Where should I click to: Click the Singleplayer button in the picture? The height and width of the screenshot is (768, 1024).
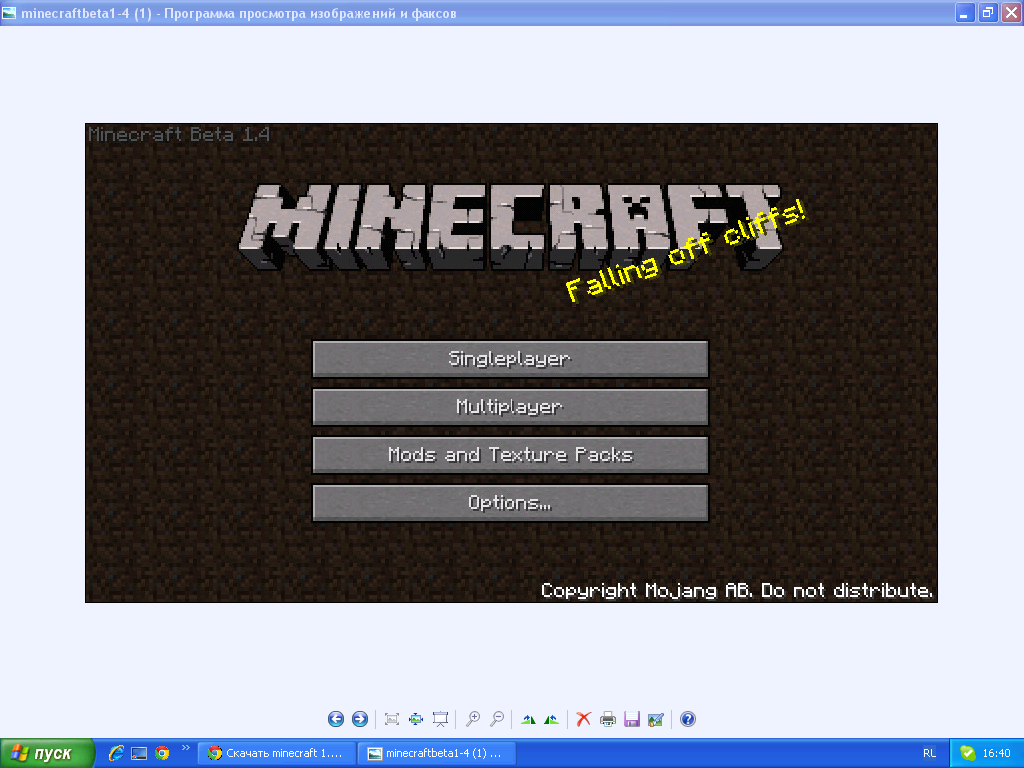pos(510,359)
